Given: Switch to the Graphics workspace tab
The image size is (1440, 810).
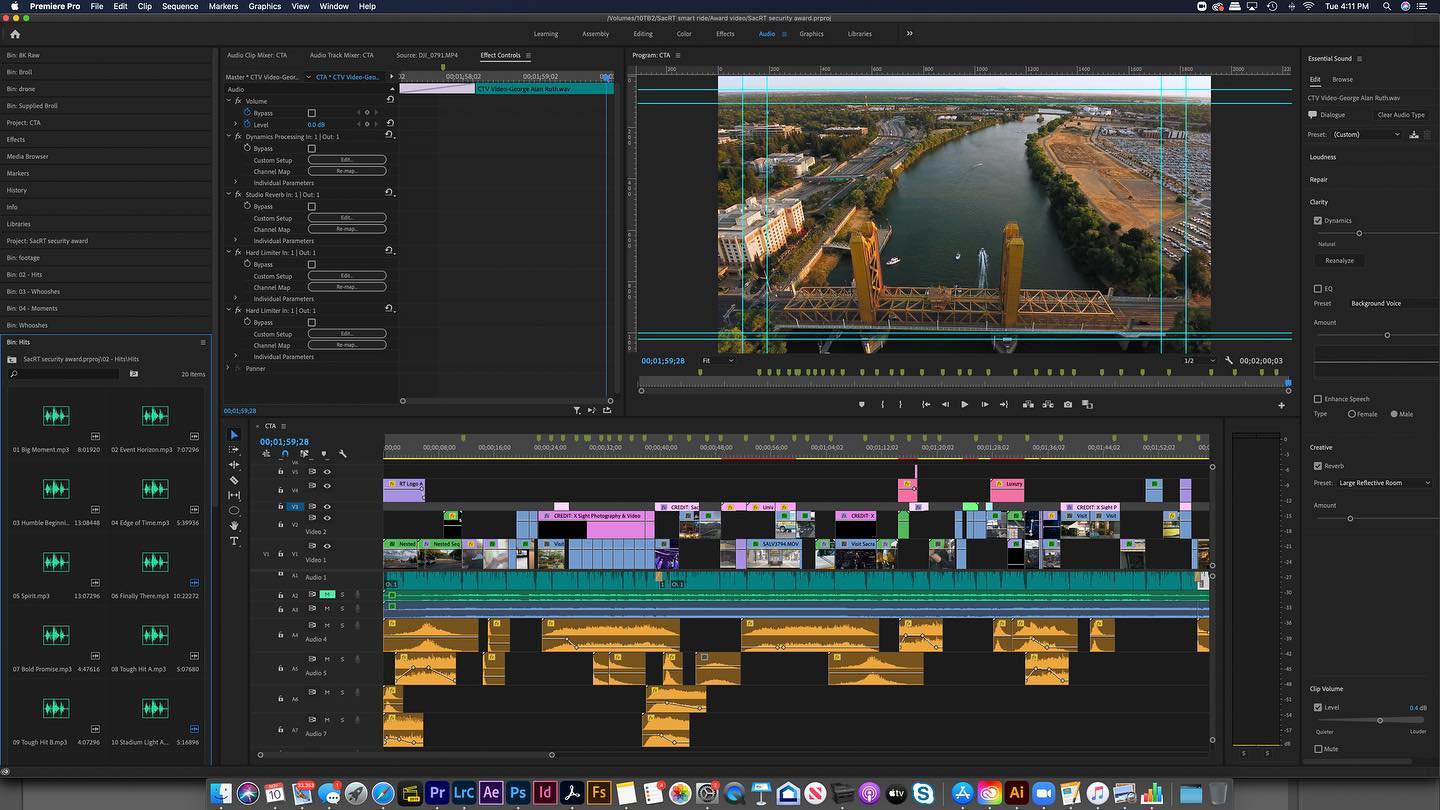Looking at the screenshot, I should click(x=811, y=34).
